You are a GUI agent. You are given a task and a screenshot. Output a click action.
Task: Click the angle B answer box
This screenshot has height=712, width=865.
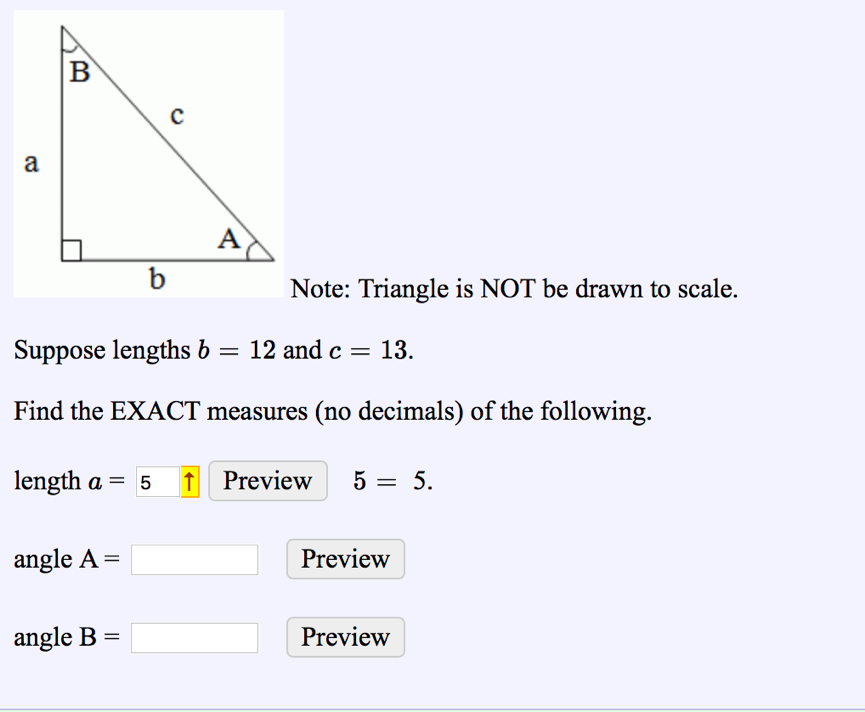click(194, 637)
